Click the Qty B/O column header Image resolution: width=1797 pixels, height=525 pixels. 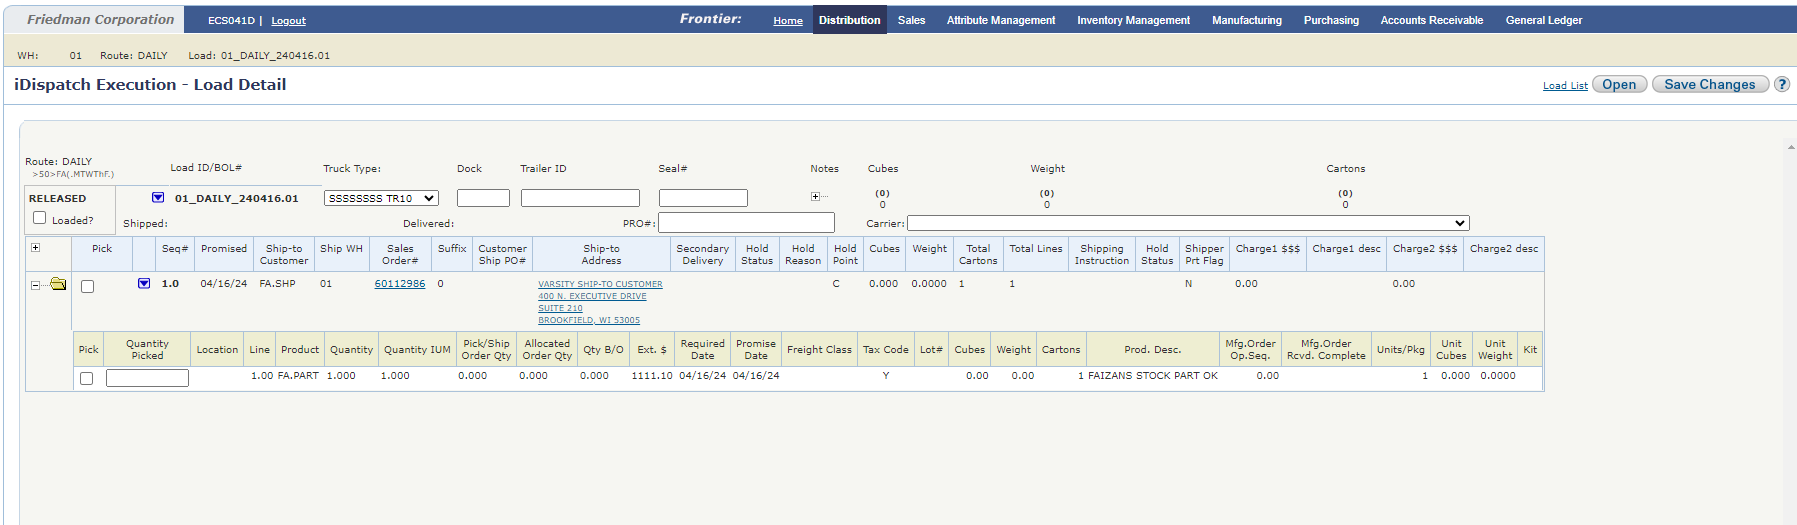pyautogui.click(x=603, y=350)
